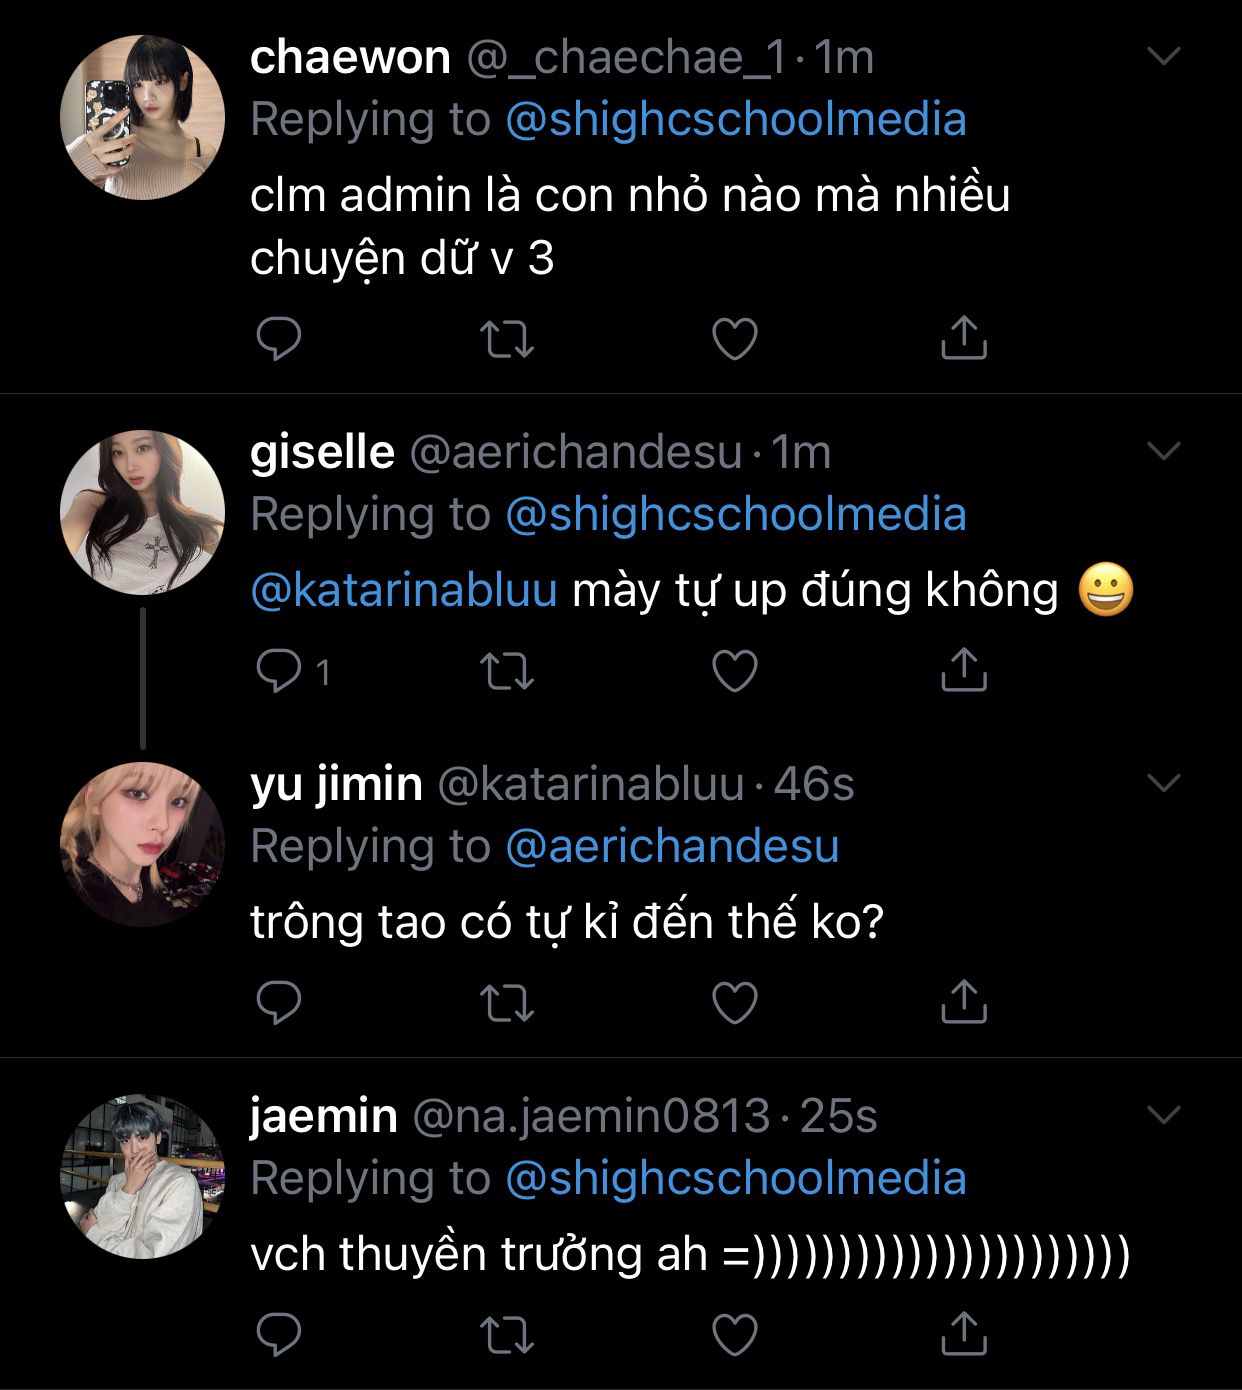The height and width of the screenshot is (1390, 1242).
Task: Reply to jaemin's tweet
Action: coord(279,1335)
